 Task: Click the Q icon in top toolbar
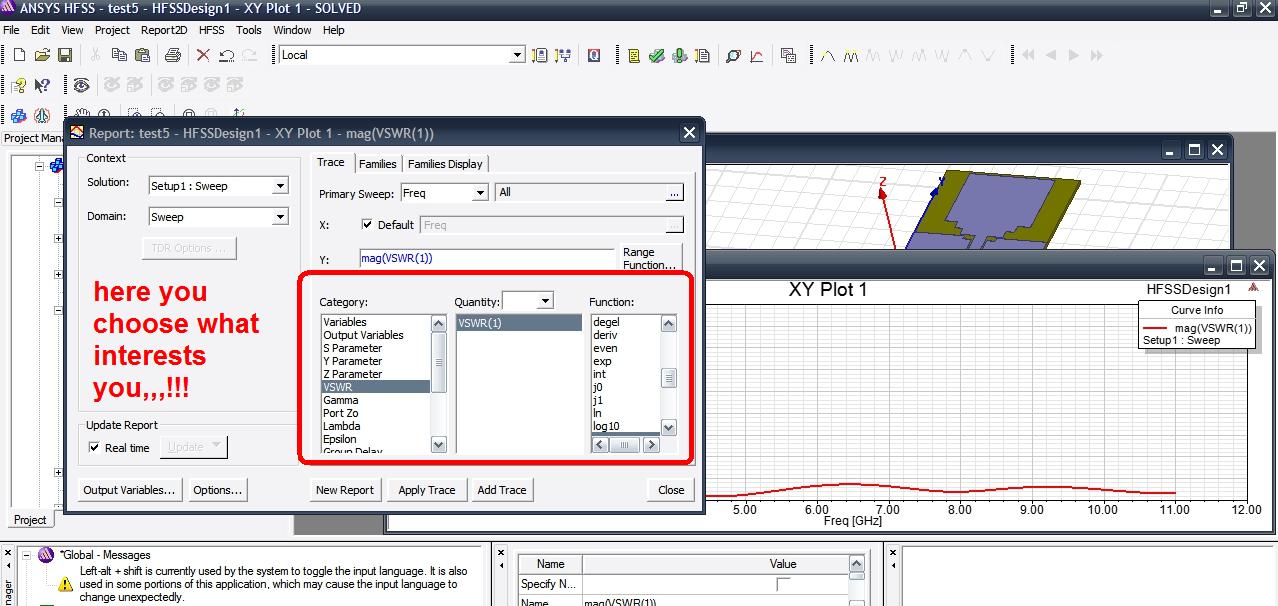[x=594, y=55]
